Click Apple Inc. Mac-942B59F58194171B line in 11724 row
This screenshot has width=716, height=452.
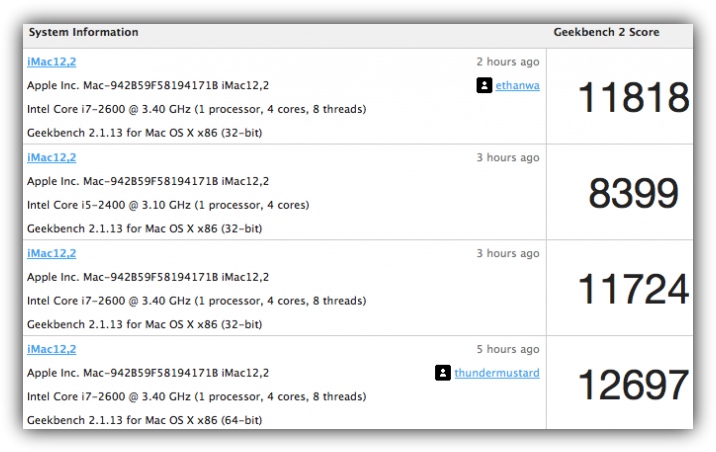[148, 277]
